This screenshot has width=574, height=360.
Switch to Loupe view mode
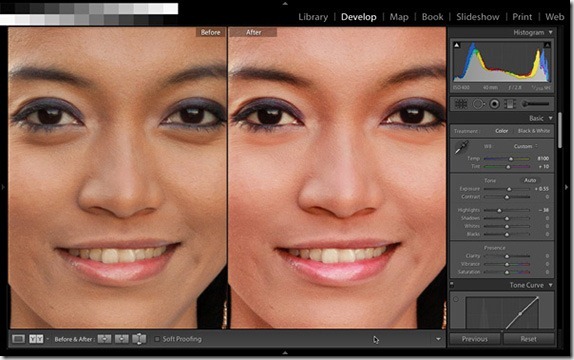(x=18, y=339)
